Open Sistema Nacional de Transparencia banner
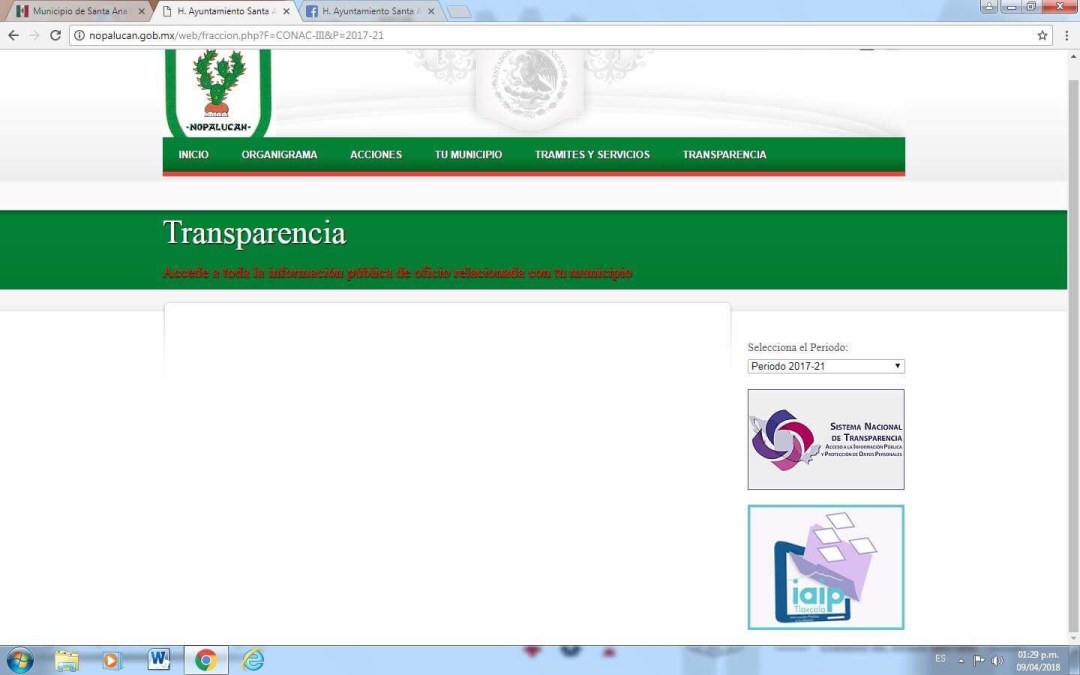1080x675 pixels. click(x=825, y=439)
